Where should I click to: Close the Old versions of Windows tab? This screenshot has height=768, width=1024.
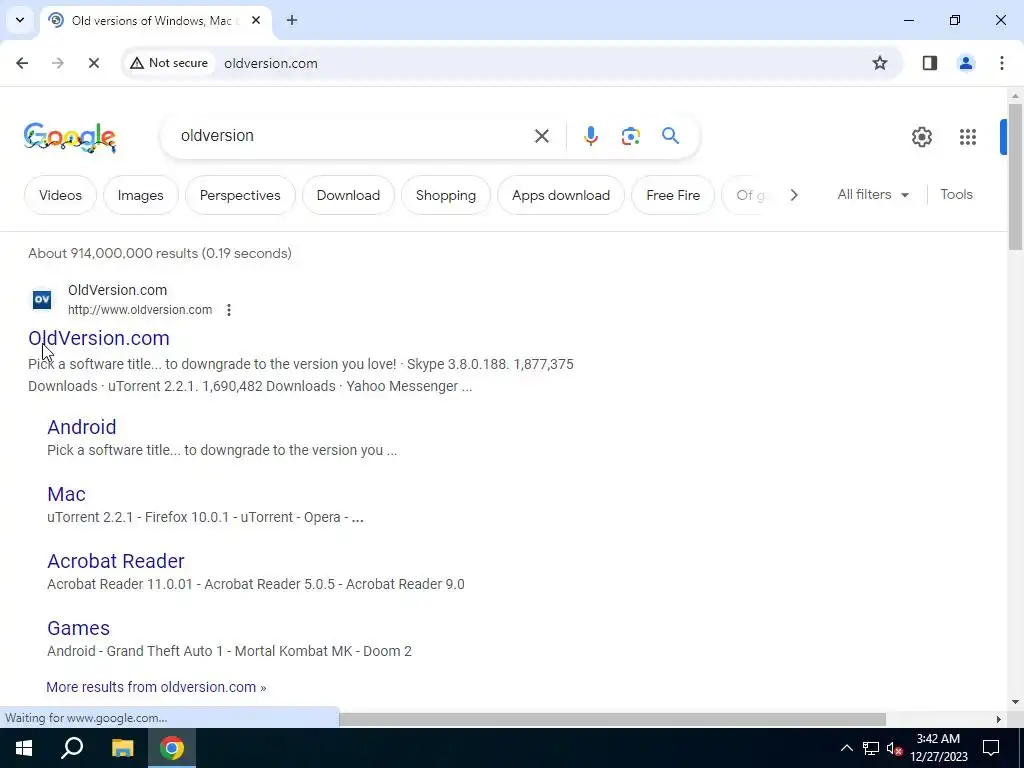pyautogui.click(x=256, y=20)
